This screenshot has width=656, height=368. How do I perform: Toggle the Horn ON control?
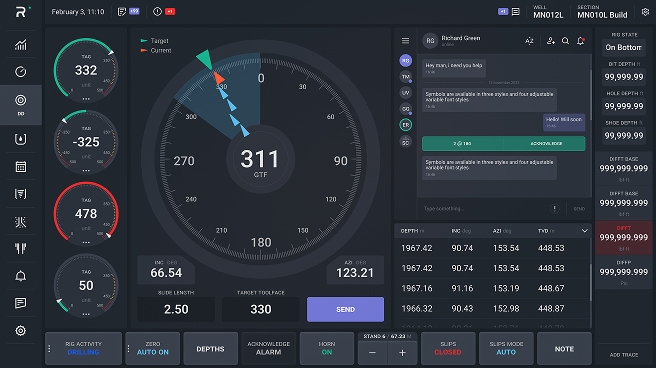tap(327, 348)
